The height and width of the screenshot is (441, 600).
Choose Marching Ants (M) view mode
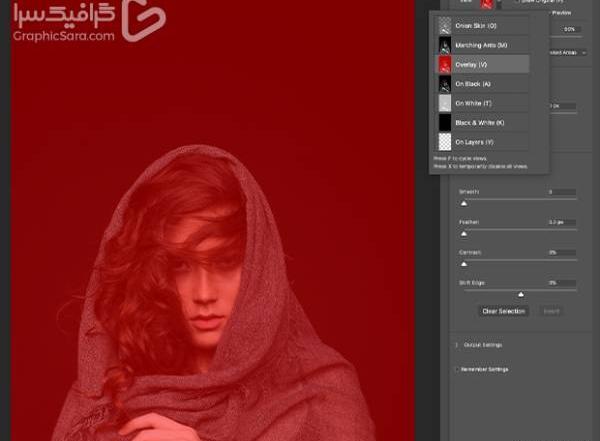click(483, 45)
